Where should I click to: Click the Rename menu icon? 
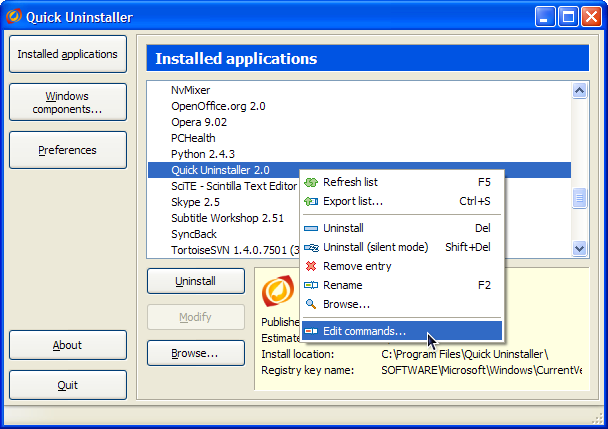coord(311,285)
